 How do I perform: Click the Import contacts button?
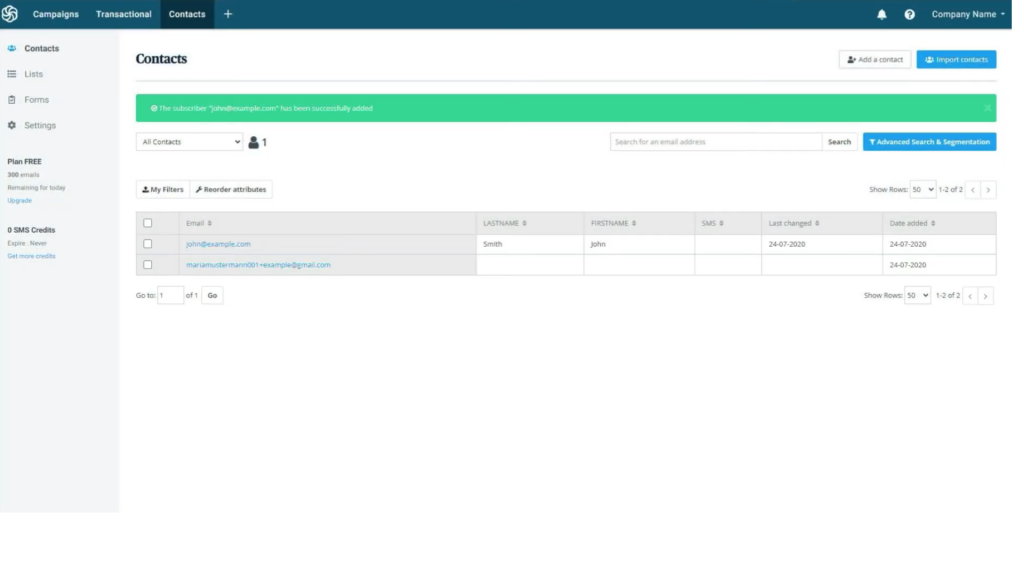[956, 60]
